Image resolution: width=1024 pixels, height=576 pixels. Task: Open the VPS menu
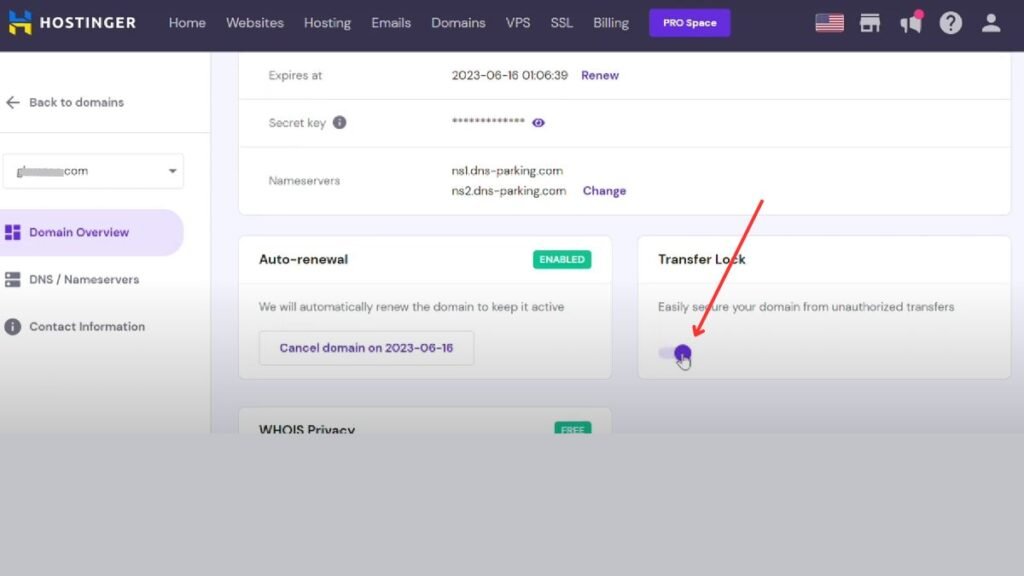point(518,23)
